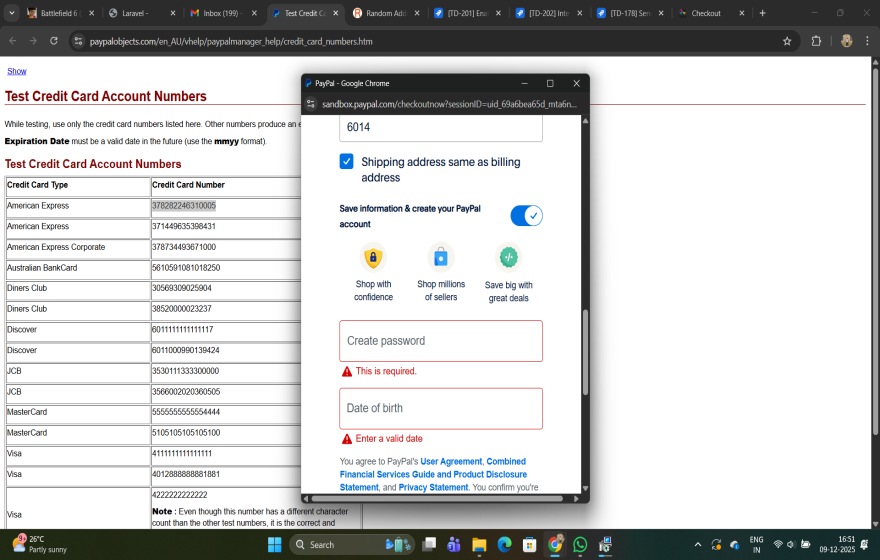Click the Shop with confidence shield icon
Image resolution: width=880 pixels, height=560 pixels.
tap(373, 258)
